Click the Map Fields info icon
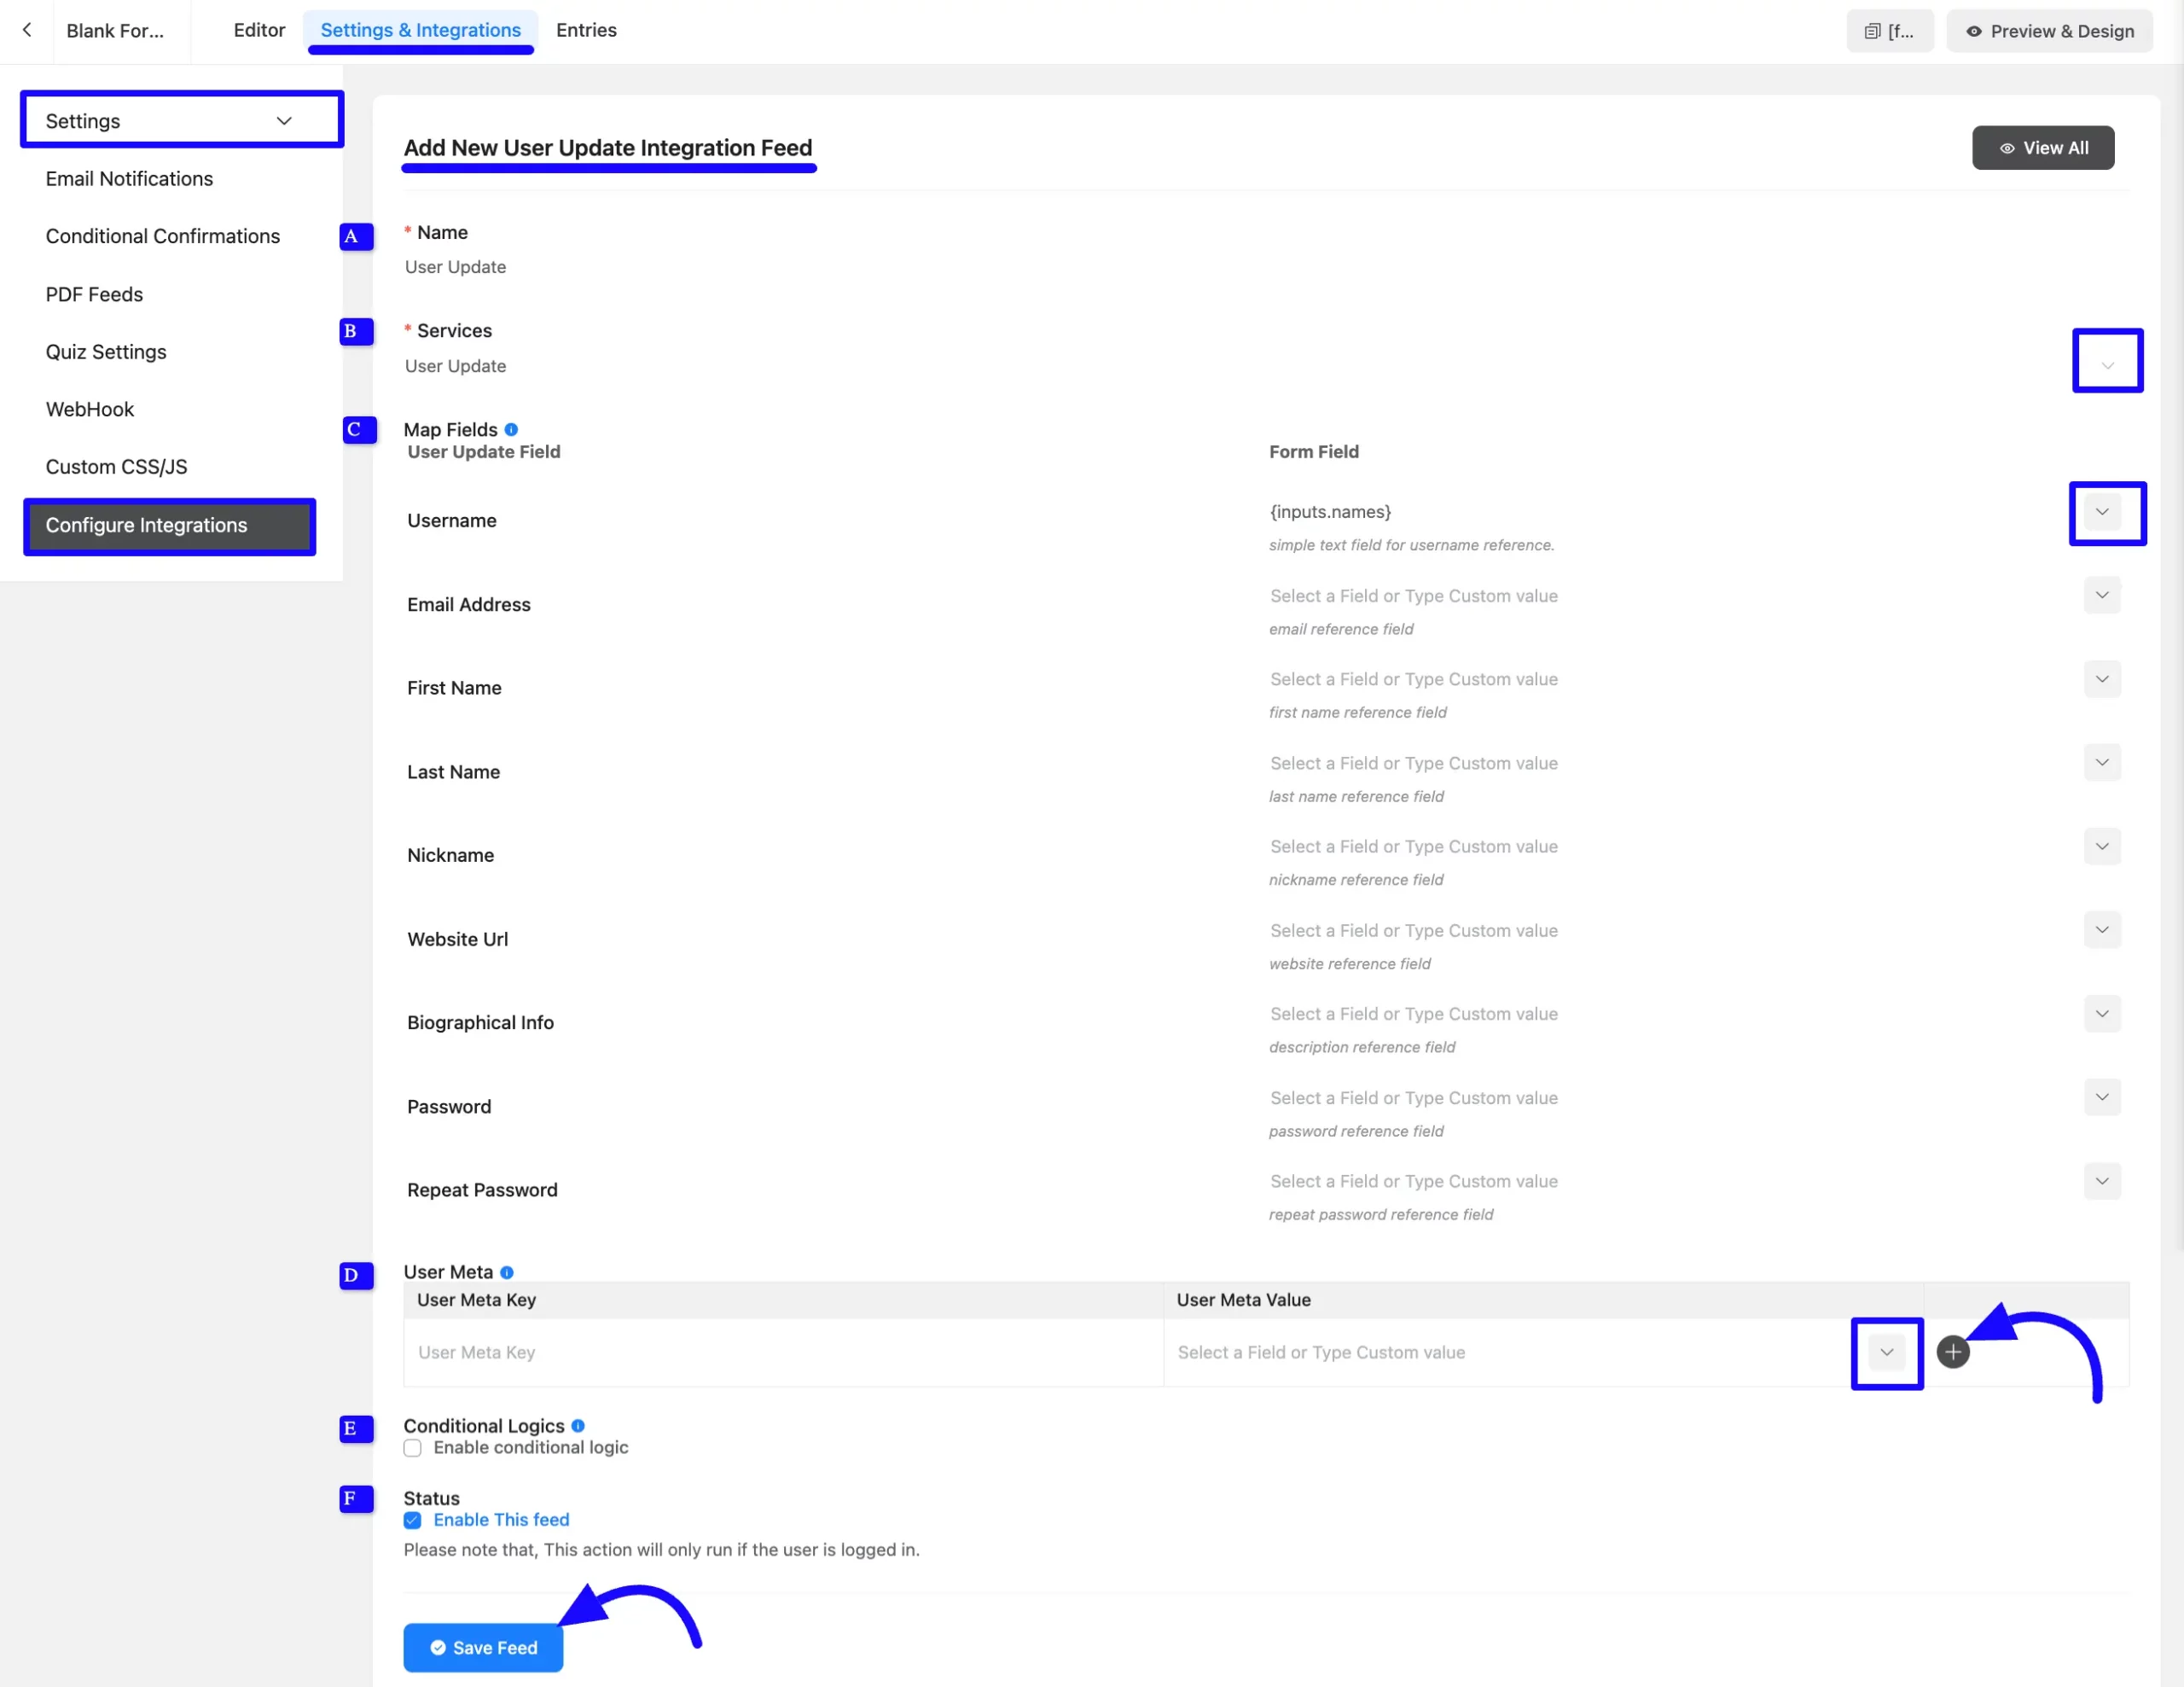This screenshot has width=2184, height=1687. coord(512,429)
